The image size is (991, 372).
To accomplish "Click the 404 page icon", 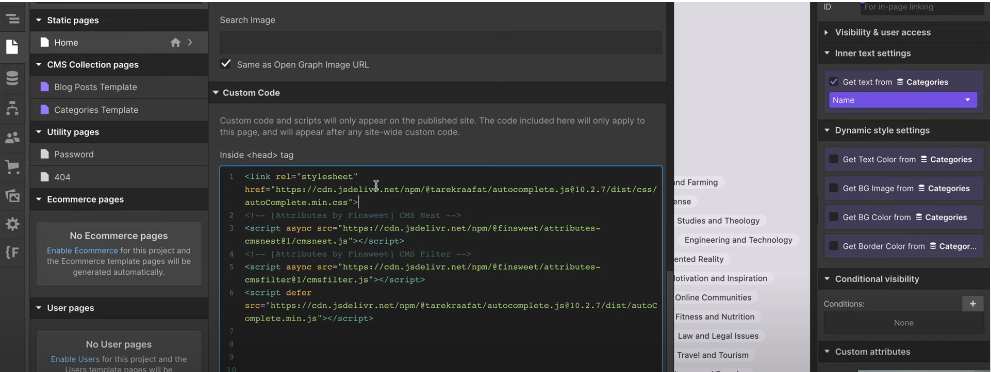I will 44,177.
